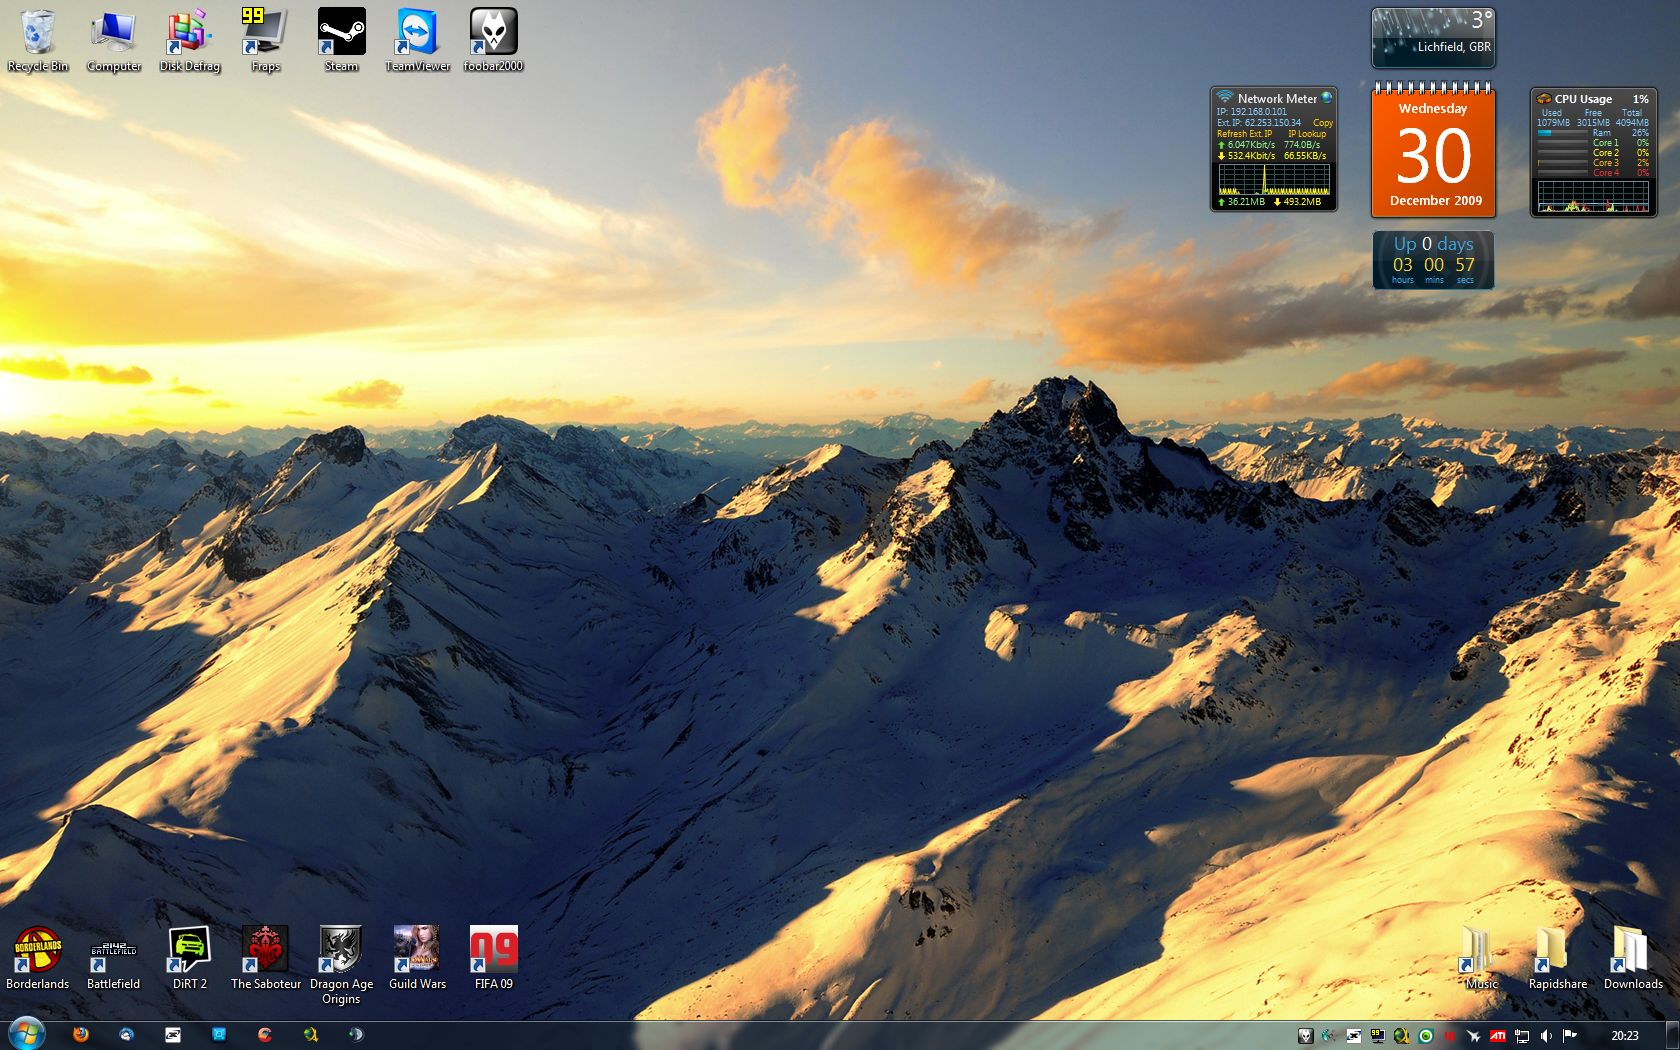Select the Disk Defrag desktop icon

click(189, 33)
